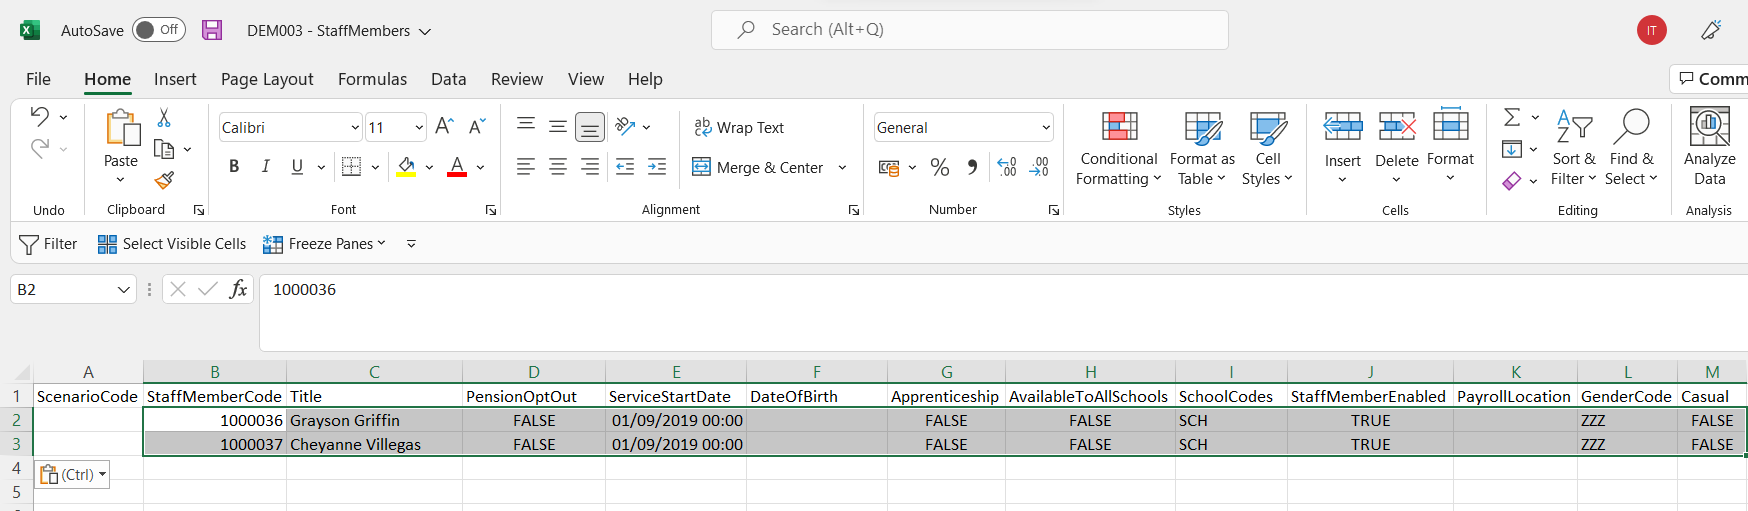Apply red font color
1748x511 pixels.
[x=457, y=167]
